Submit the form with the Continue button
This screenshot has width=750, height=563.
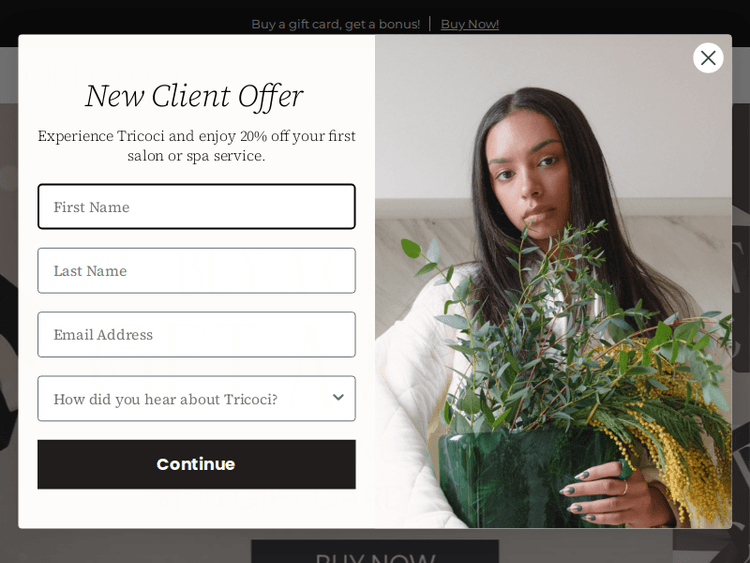197,464
